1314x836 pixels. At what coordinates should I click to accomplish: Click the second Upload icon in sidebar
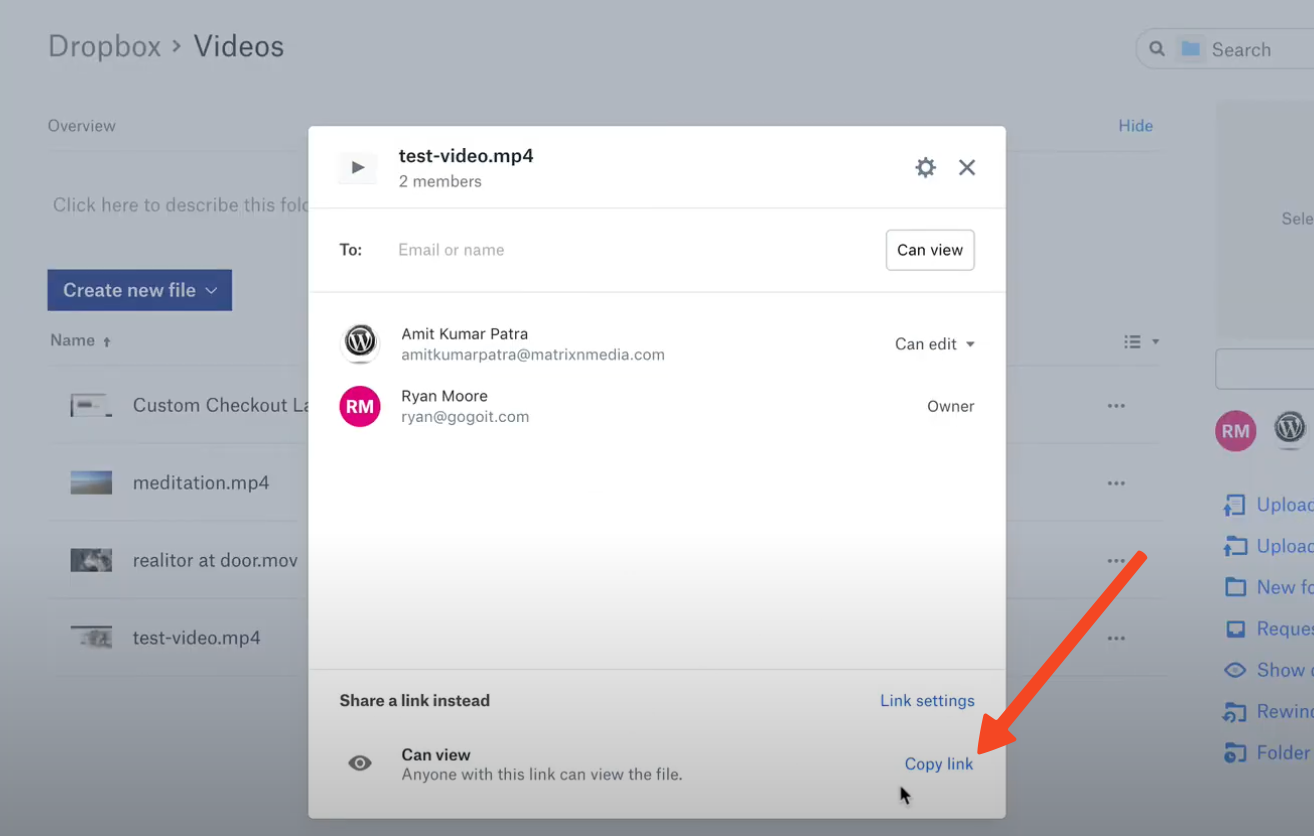pyautogui.click(x=1235, y=546)
